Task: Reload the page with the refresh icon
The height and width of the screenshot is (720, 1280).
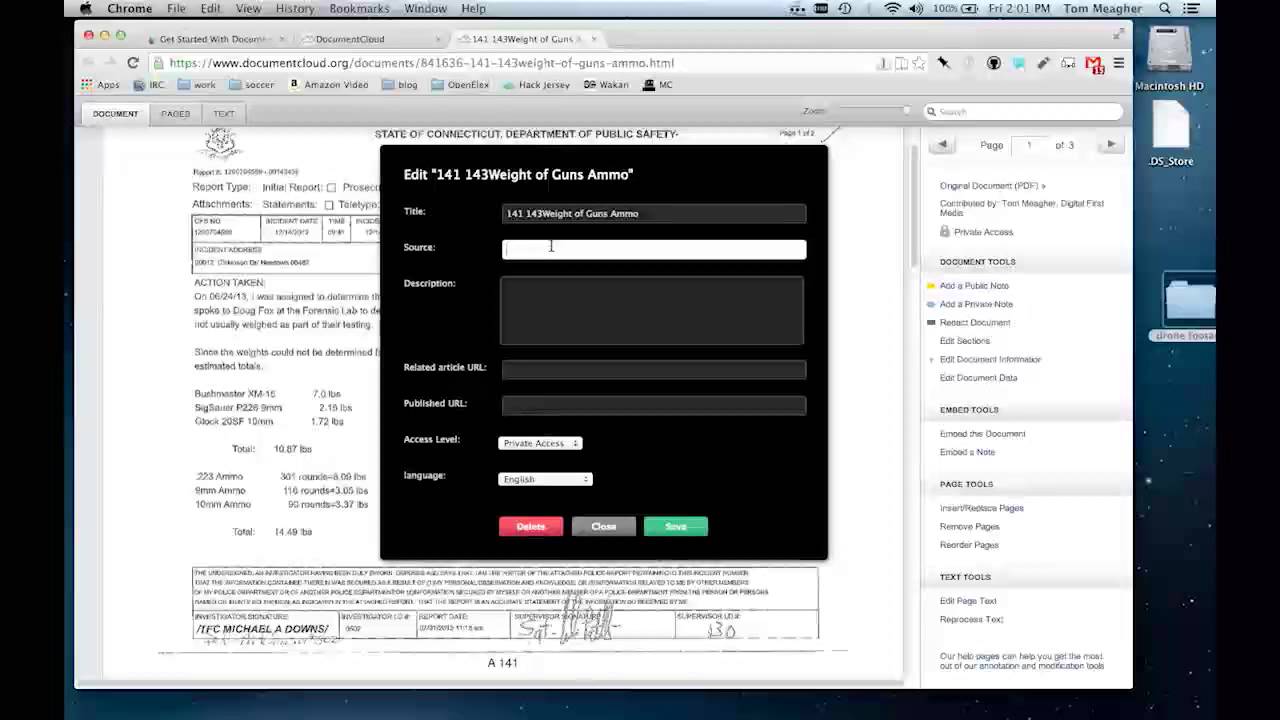Action: coord(133,63)
